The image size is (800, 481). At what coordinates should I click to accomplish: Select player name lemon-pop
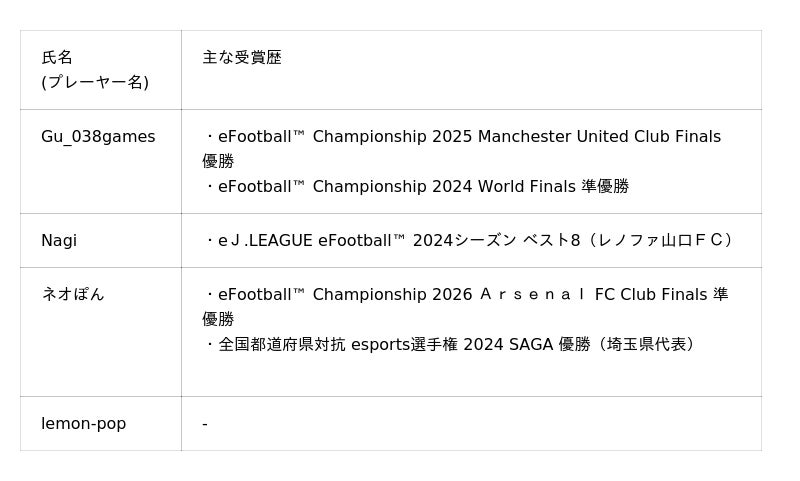pos(84,424)
